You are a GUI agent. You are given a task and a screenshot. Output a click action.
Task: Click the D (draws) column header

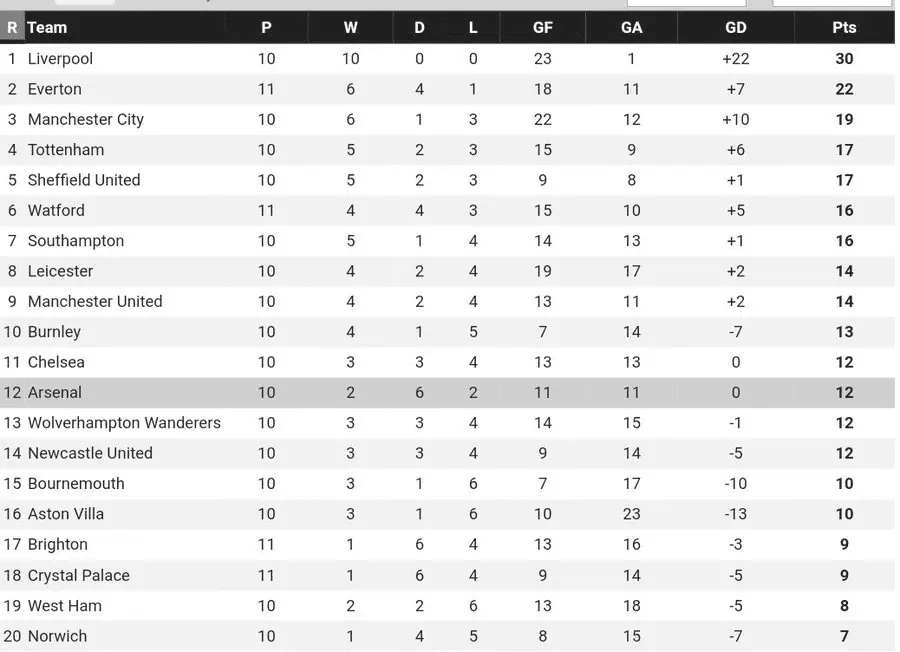pos(419,28)
